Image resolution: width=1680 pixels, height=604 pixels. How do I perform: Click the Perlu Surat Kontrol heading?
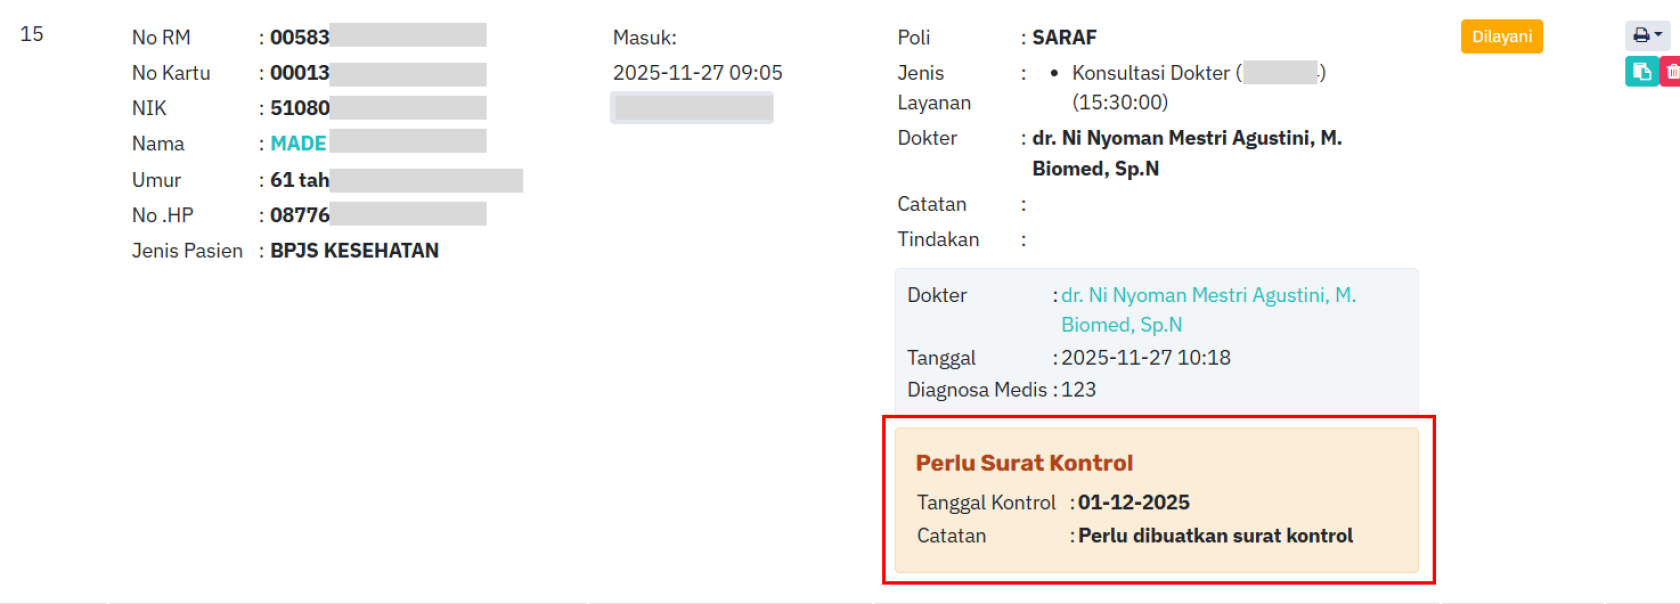[x=1024, y=463]
